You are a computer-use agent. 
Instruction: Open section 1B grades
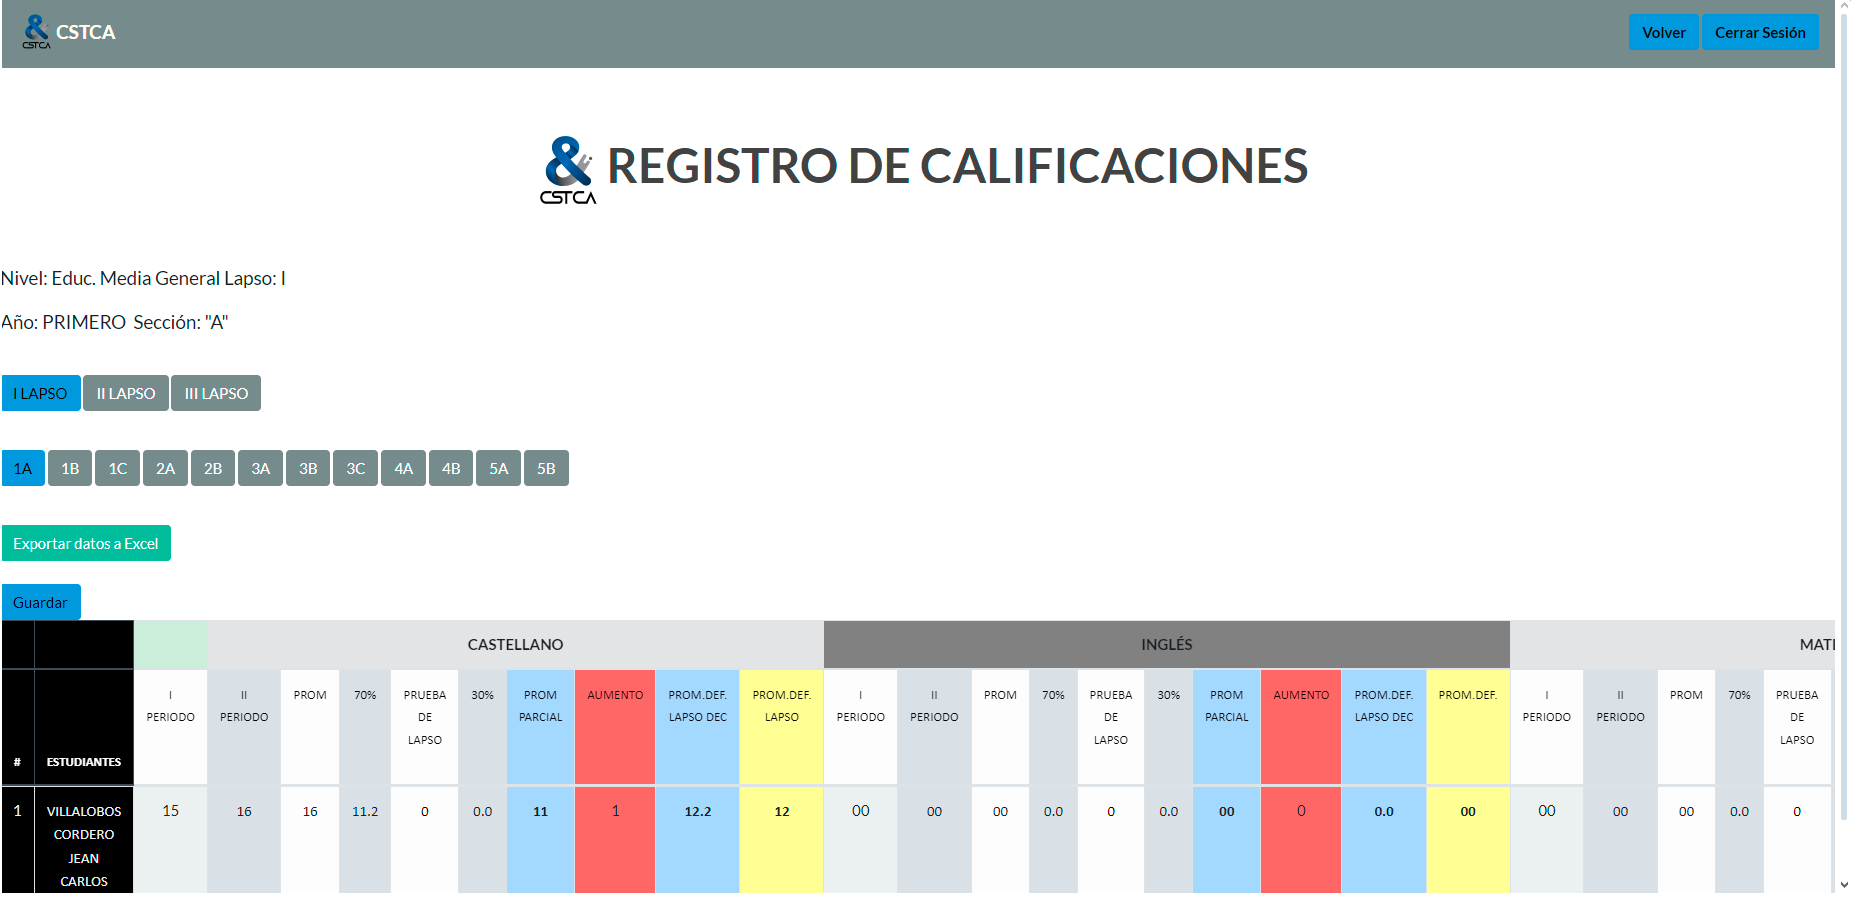coord(70,469)
